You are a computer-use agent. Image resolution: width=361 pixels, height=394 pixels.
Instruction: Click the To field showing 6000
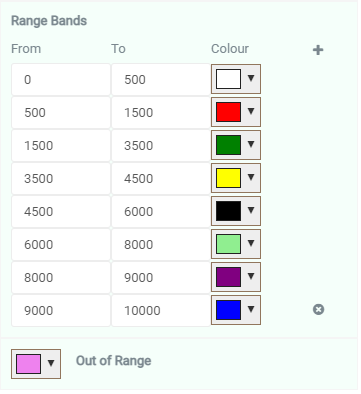[x=161, y=212]
